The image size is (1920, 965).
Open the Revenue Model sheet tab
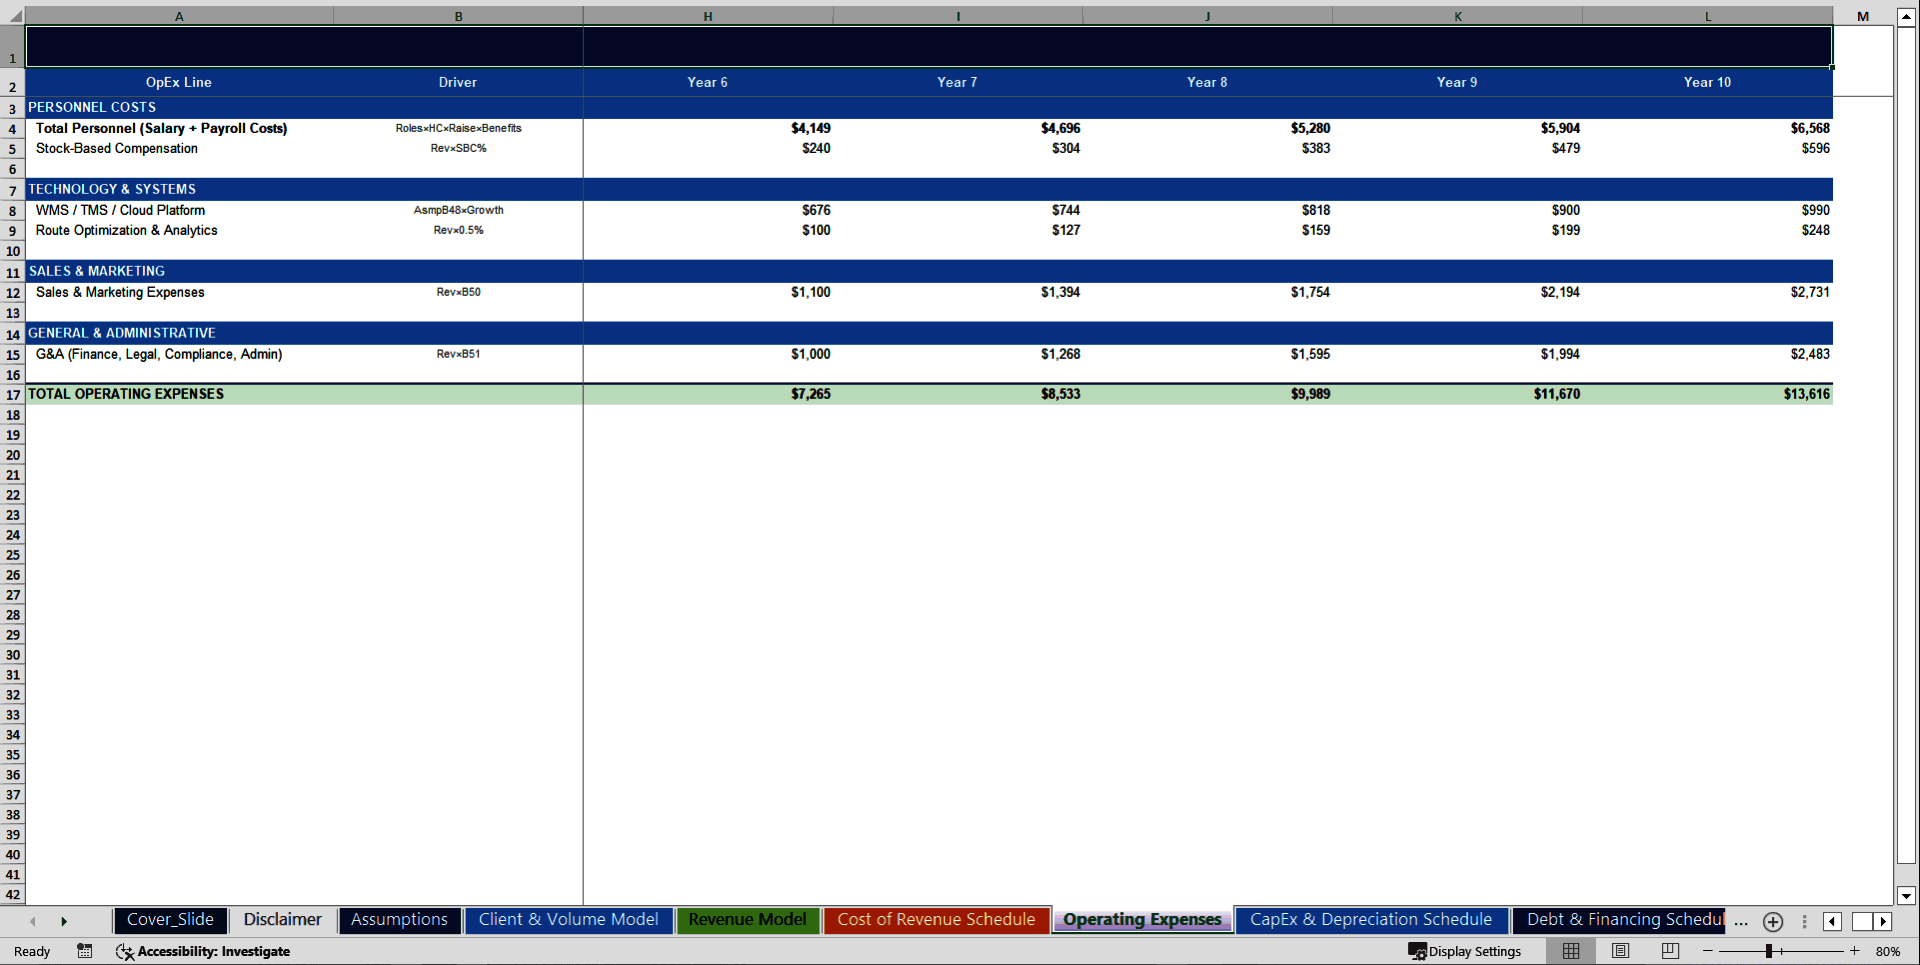pos(747,919)
